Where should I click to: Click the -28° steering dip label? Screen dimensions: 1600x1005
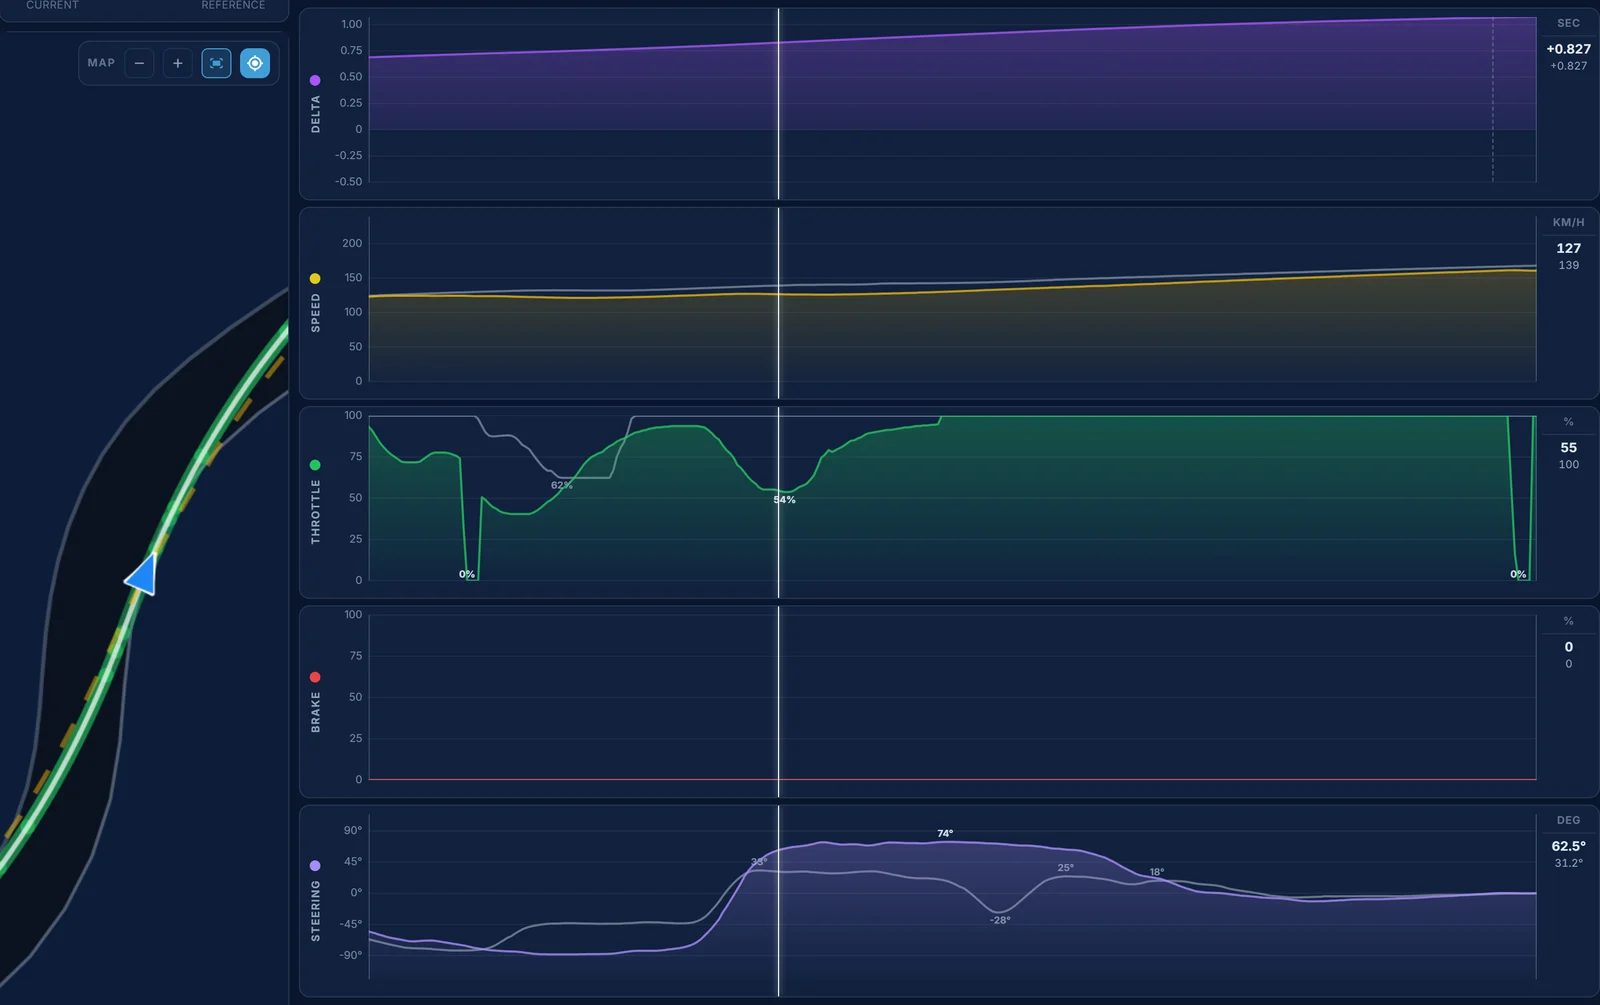point(1000,920)
